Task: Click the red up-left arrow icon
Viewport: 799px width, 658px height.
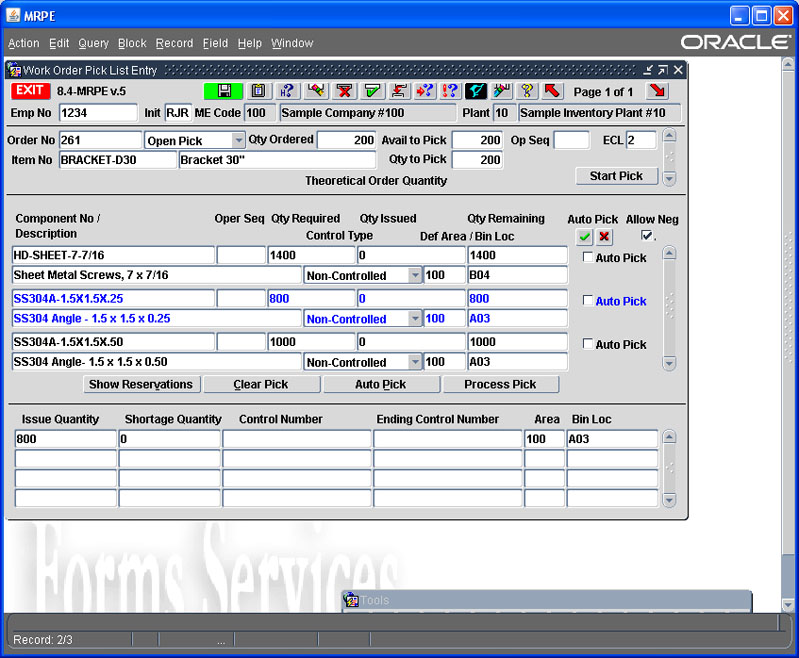Action: [x=552, y=91]
